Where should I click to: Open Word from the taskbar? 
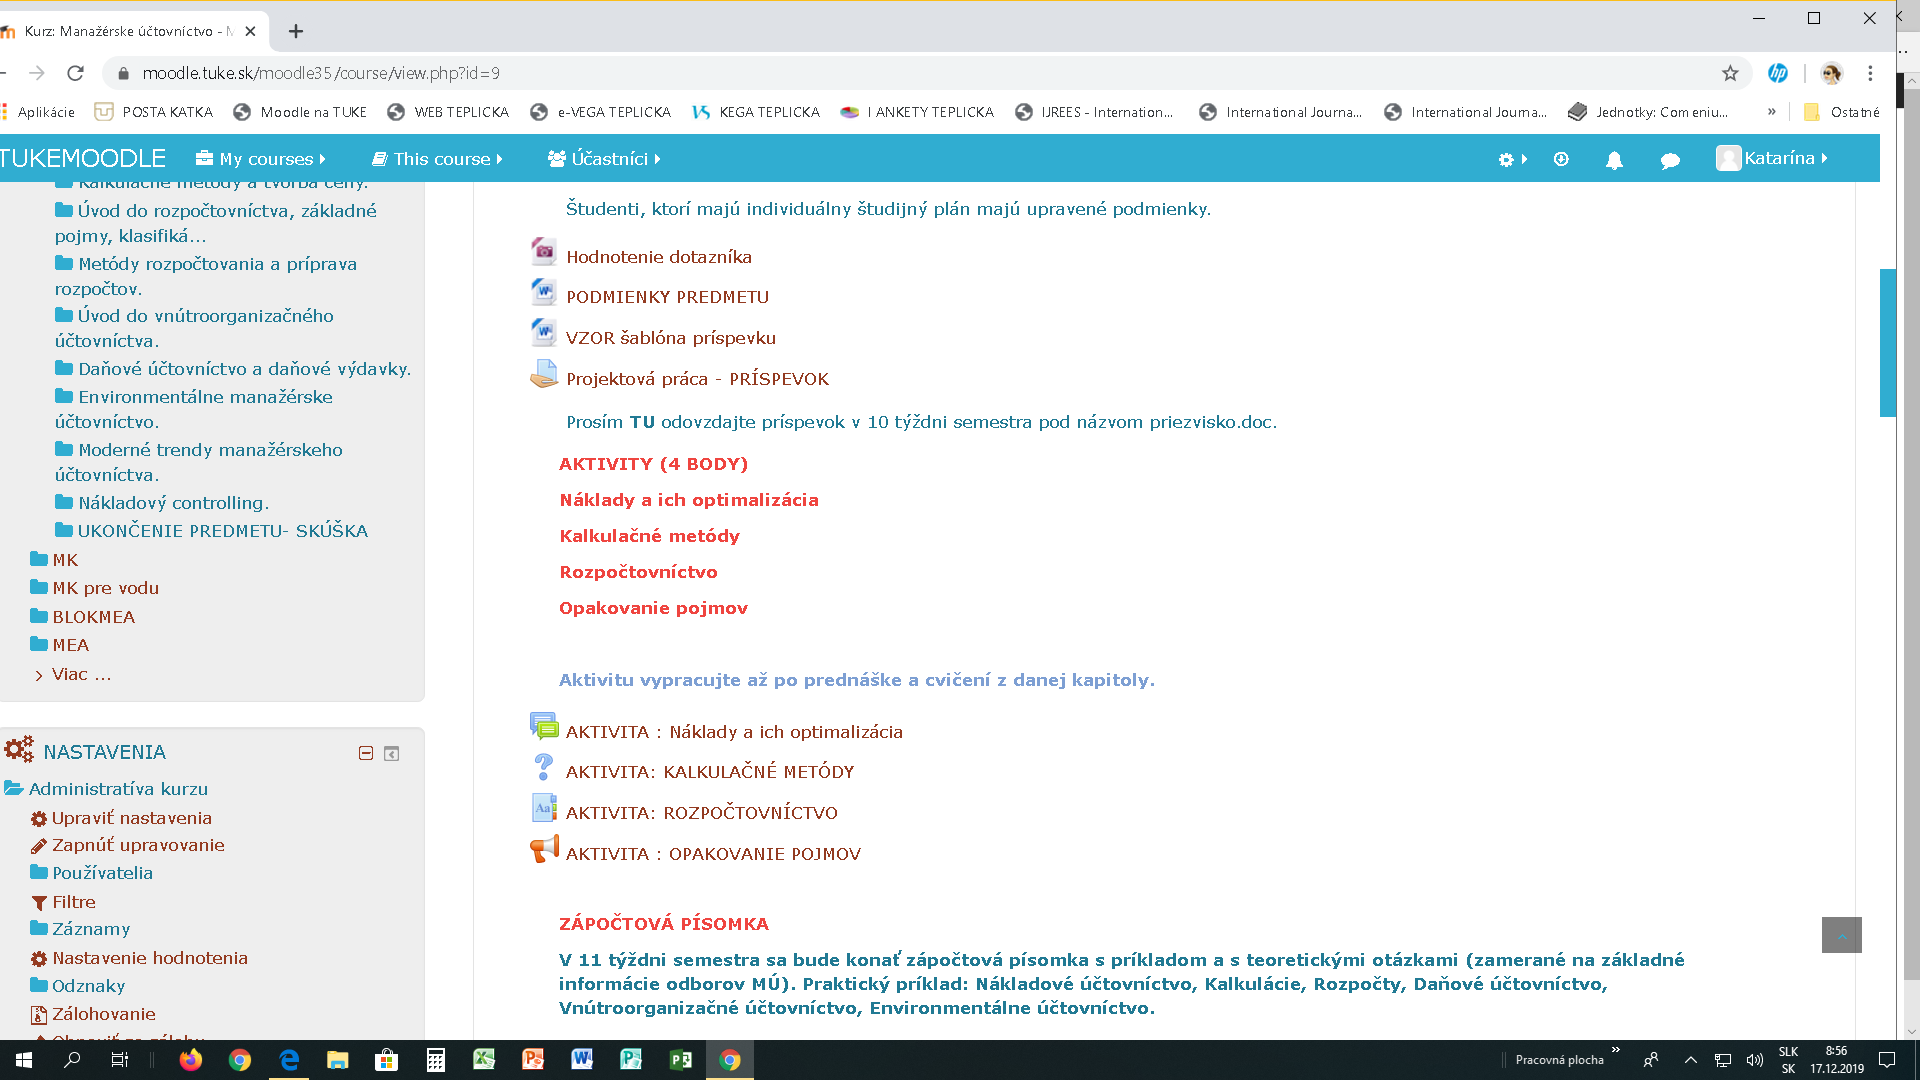coord(582,1060)
